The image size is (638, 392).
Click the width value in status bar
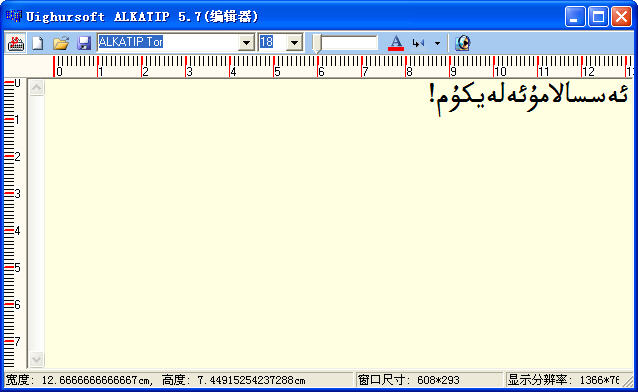[x=97, y=380]
